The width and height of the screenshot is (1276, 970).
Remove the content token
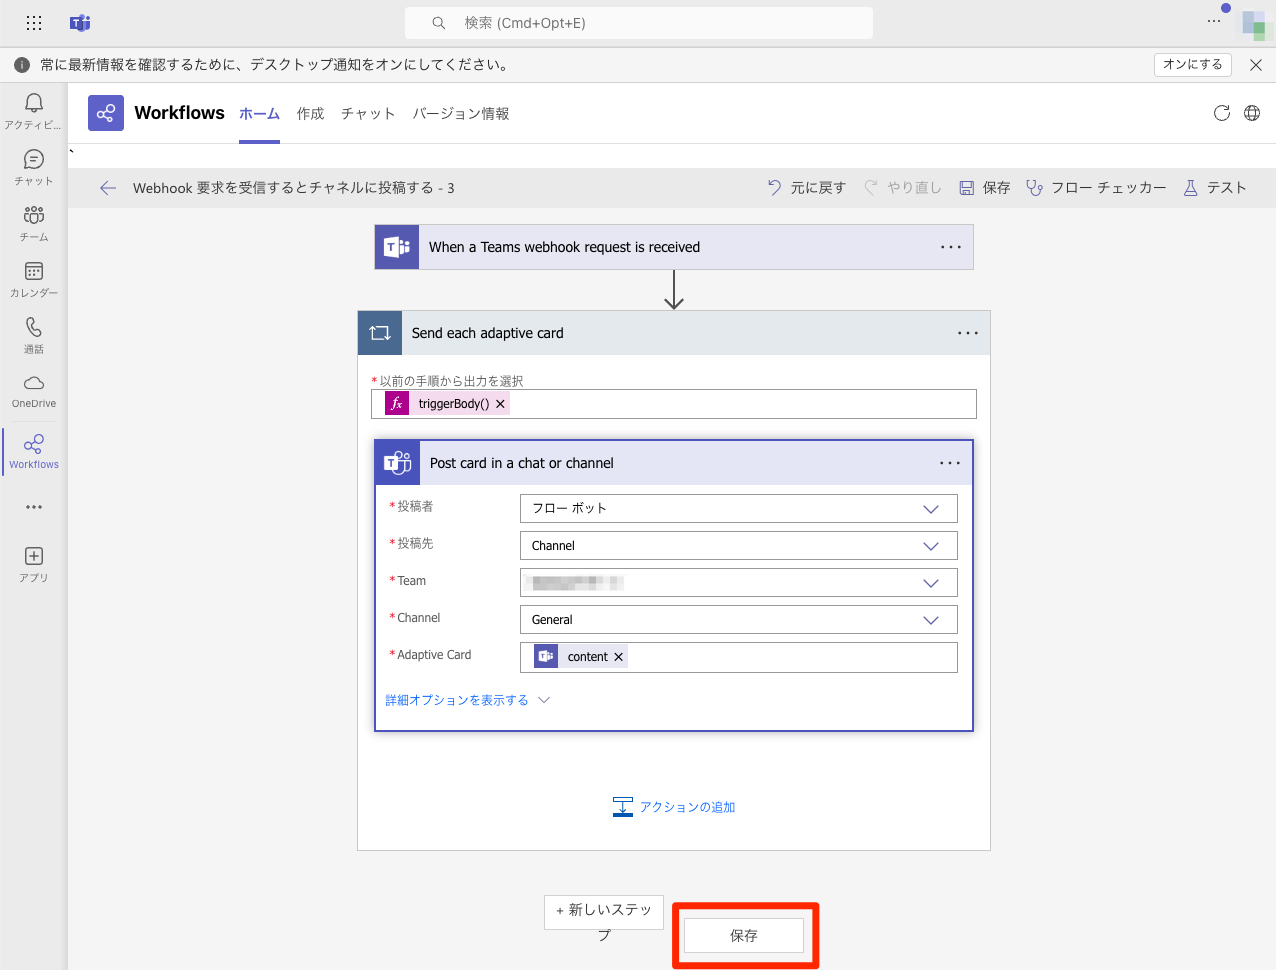(x=619, y=657)
